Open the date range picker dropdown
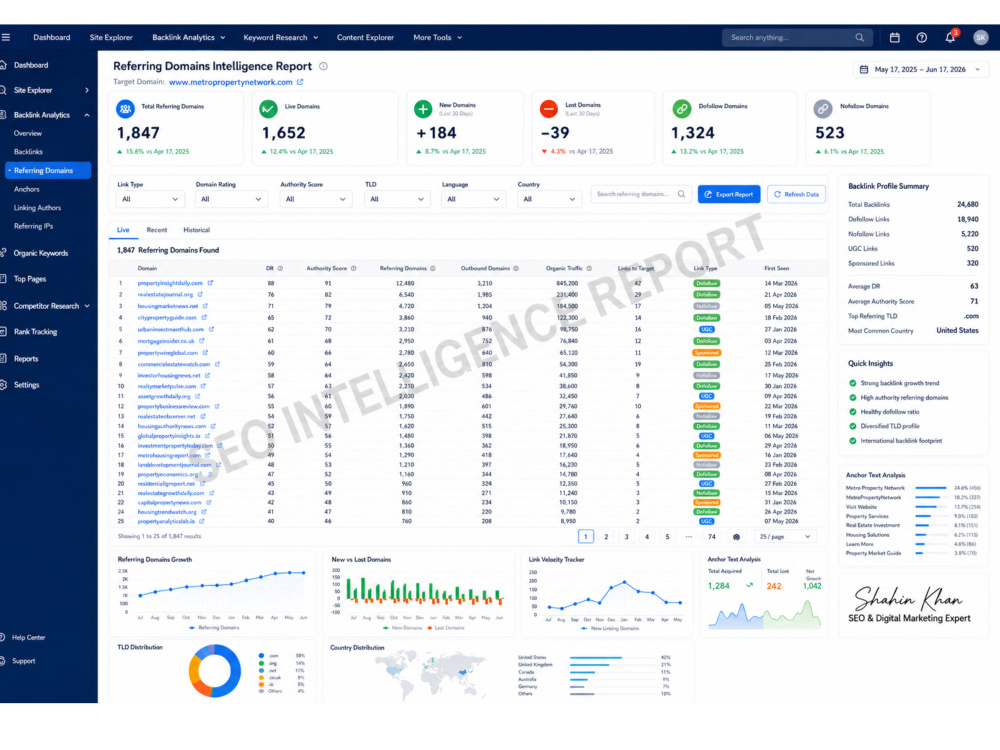The height and width of the screenshot is (750, 1000). coord(920,70)
